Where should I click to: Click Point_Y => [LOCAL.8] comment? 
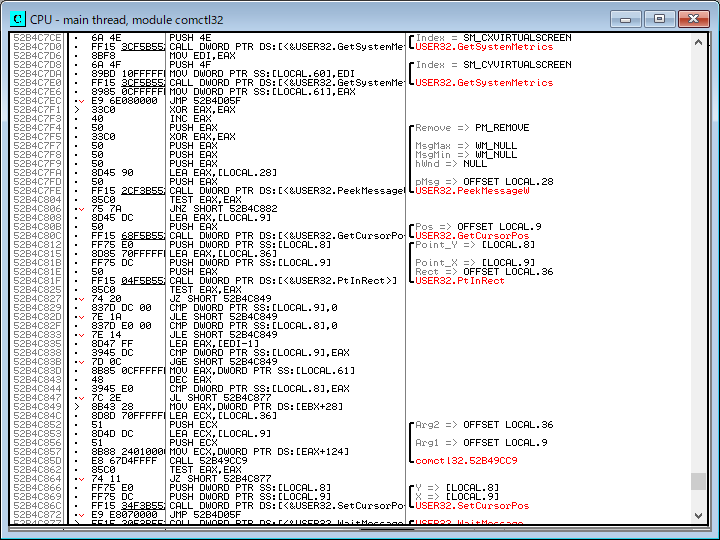tap(475, 245)
